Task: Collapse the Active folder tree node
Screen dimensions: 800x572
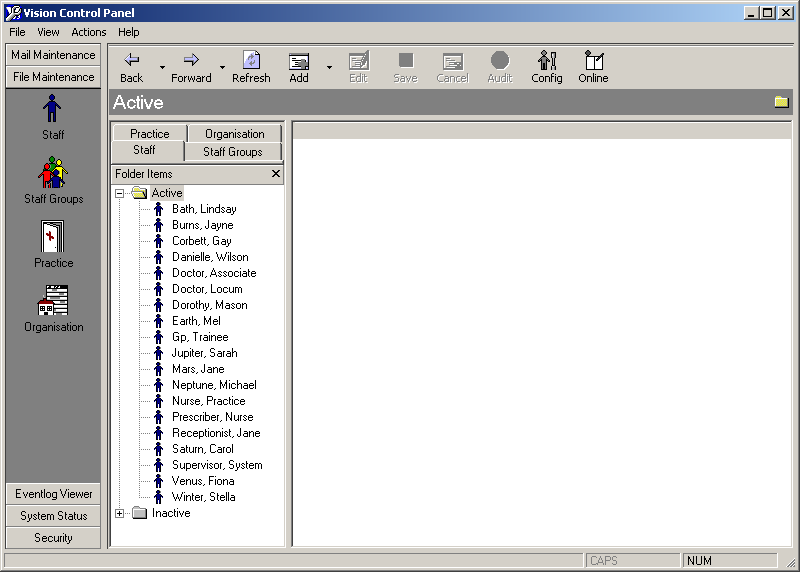Action: 119,193
